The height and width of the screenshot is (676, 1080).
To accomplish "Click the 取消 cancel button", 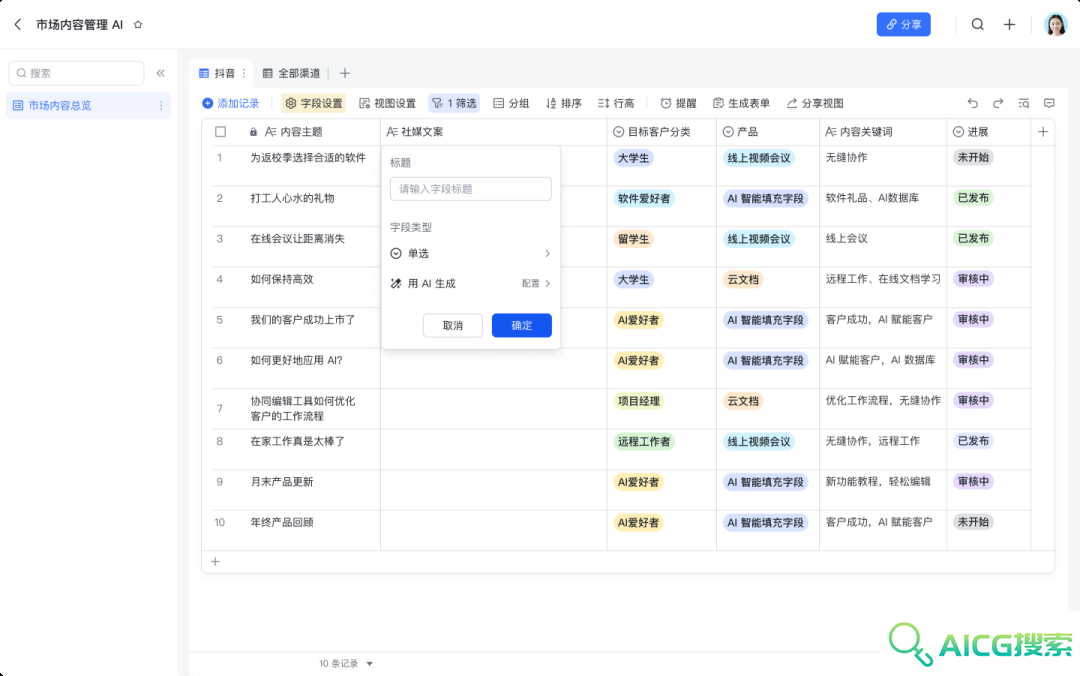I will point(453,325).
